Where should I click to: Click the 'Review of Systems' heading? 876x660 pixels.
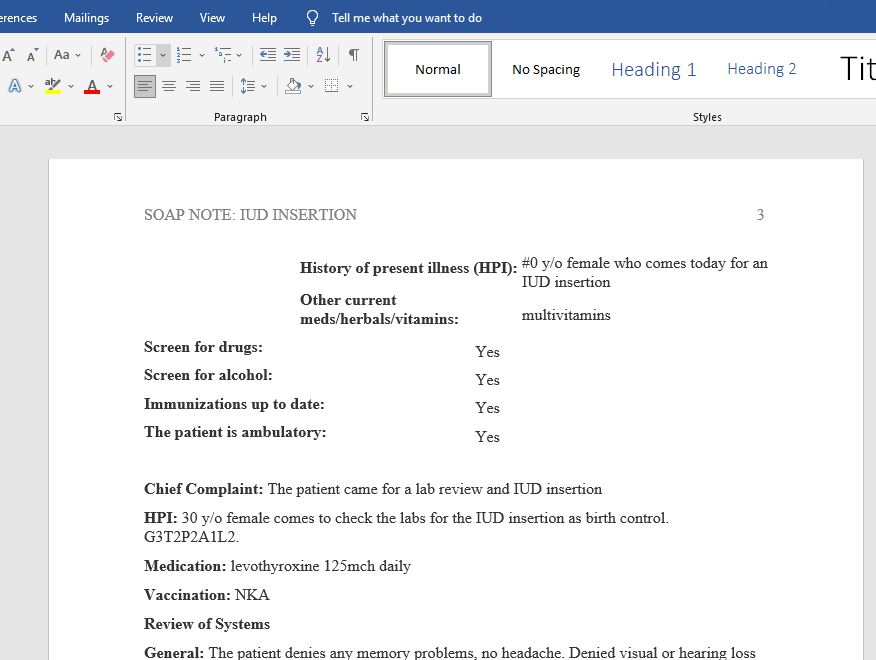pos(207,624)
